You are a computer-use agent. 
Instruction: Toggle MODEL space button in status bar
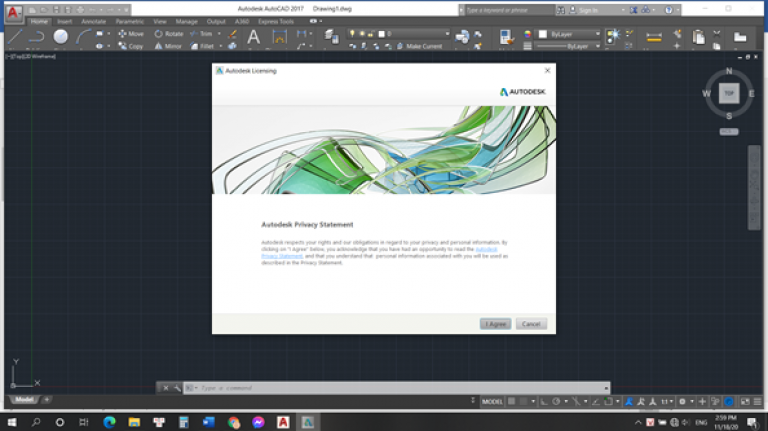click(x=492, y=402)
